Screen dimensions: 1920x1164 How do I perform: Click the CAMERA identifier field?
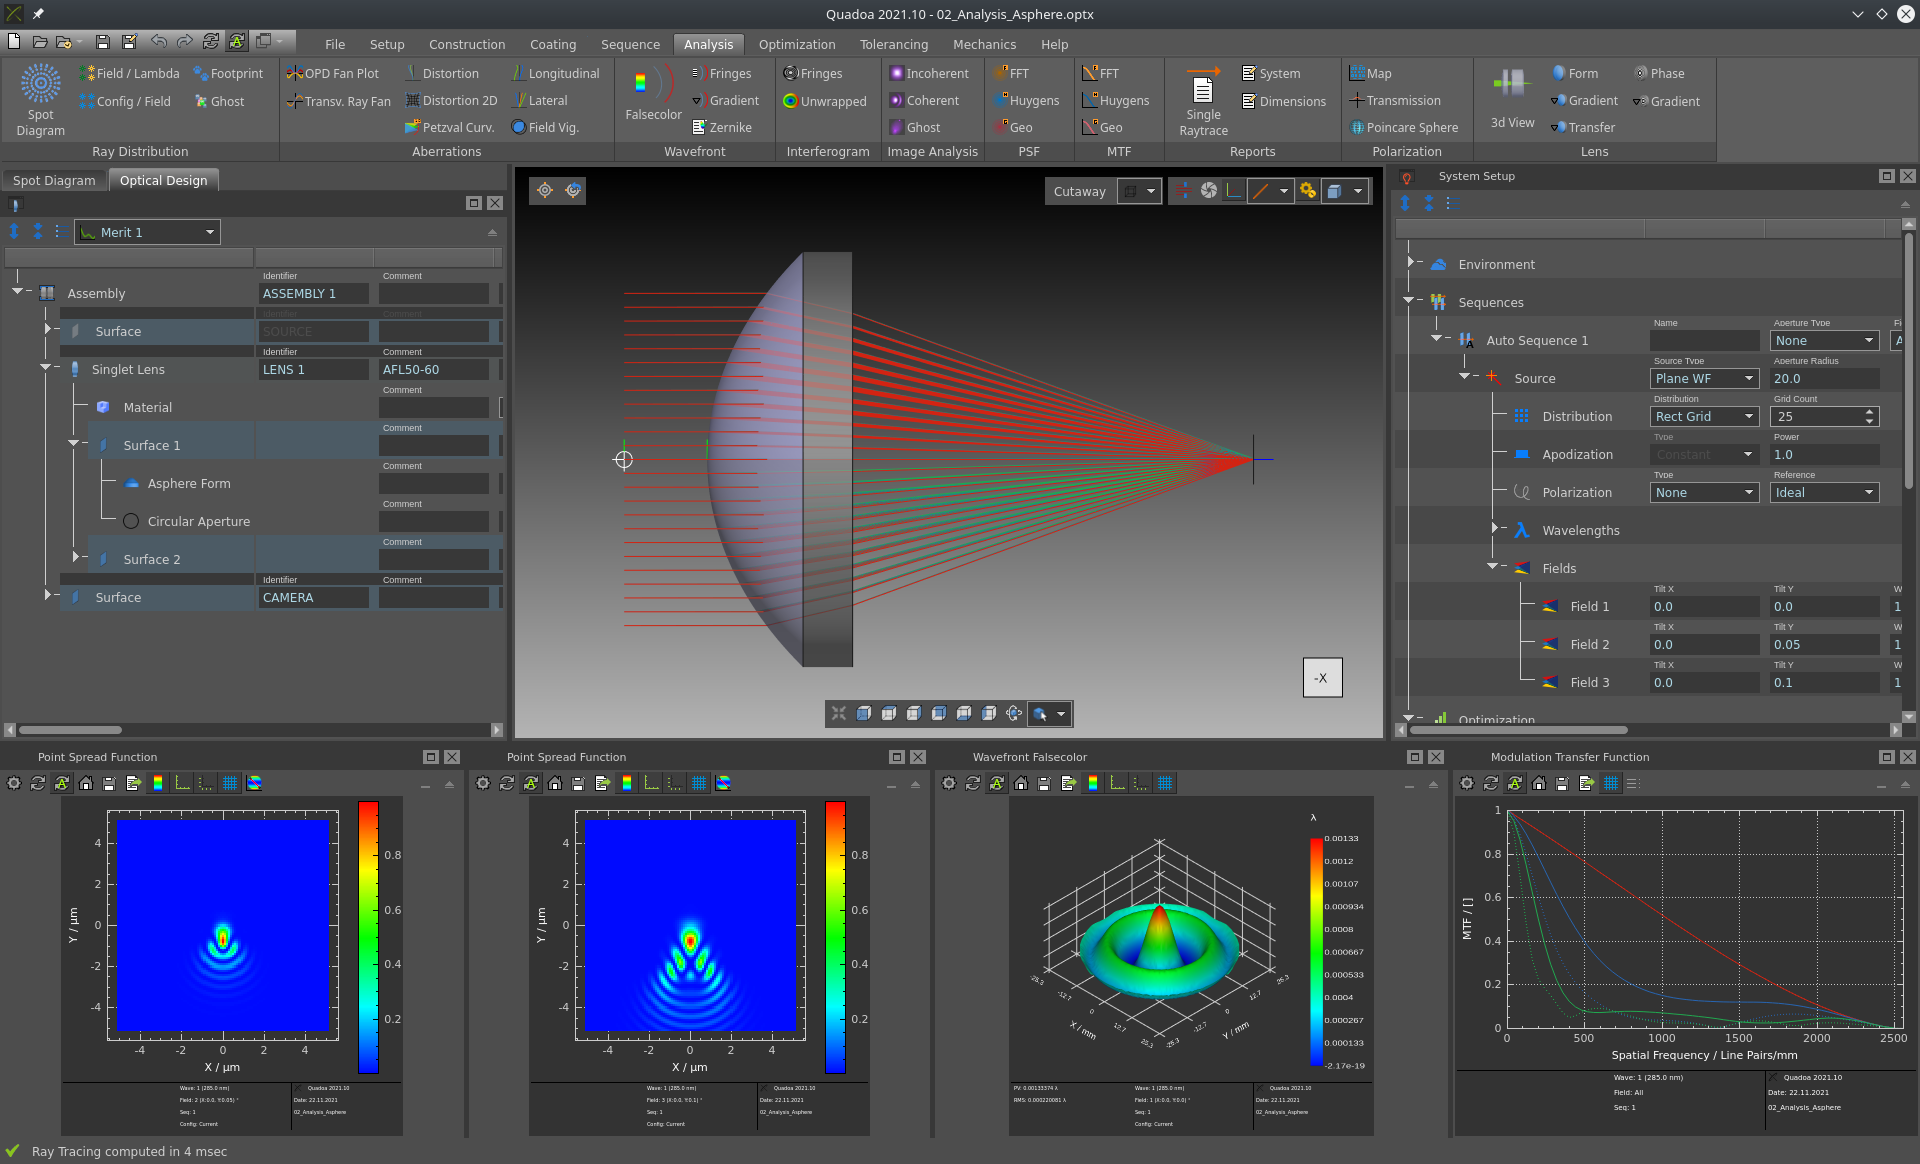tap(313, 597)
